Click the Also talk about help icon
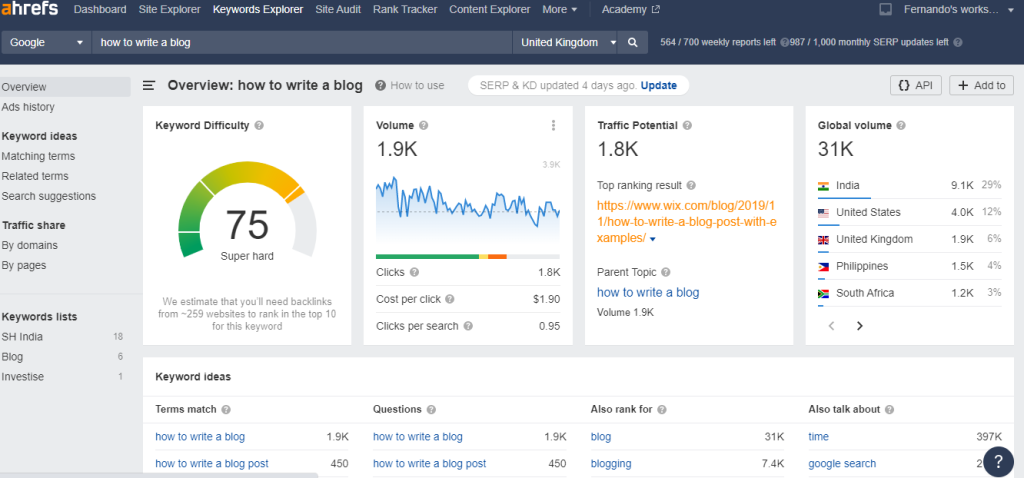The width and height of the screenshot is (1024, 478). pos(889,409)
